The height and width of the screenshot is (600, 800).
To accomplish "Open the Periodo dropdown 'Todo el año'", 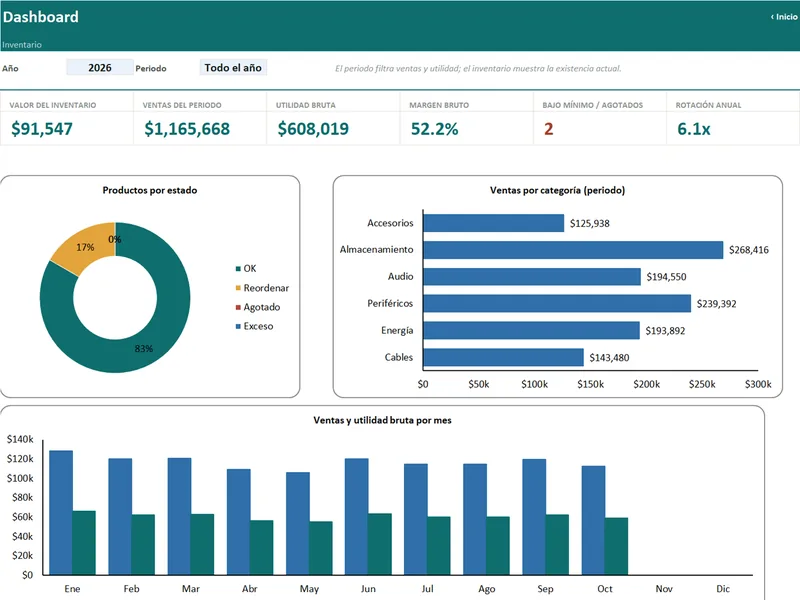I will click(x=233, y=68).
